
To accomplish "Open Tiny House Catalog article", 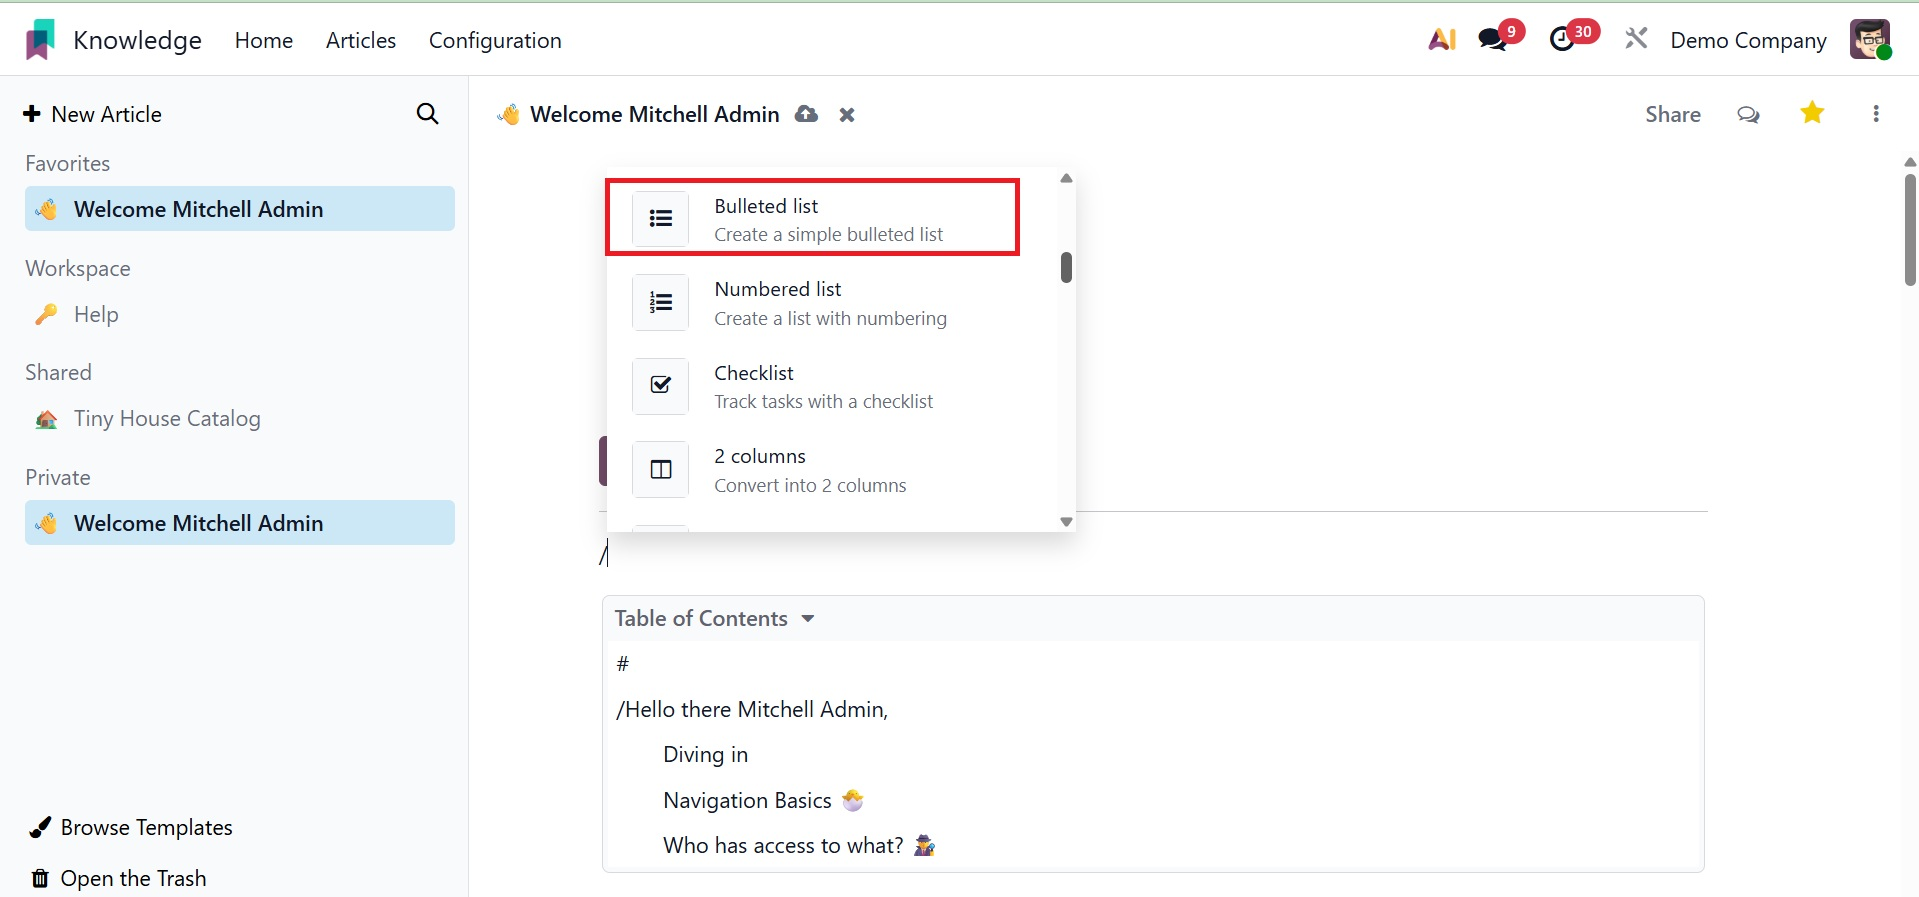I will pos(166,419).
